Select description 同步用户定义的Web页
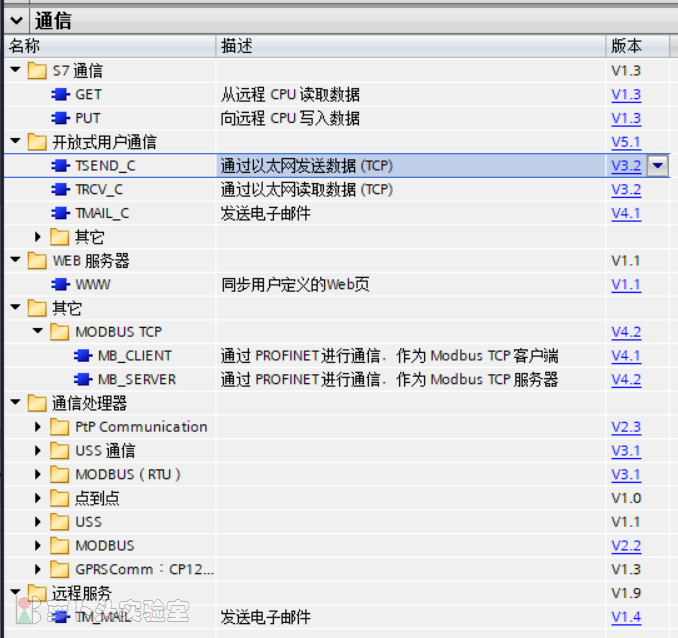Image resolution: width=678 pixels, height=638 pixels. [x=295, y=285]
